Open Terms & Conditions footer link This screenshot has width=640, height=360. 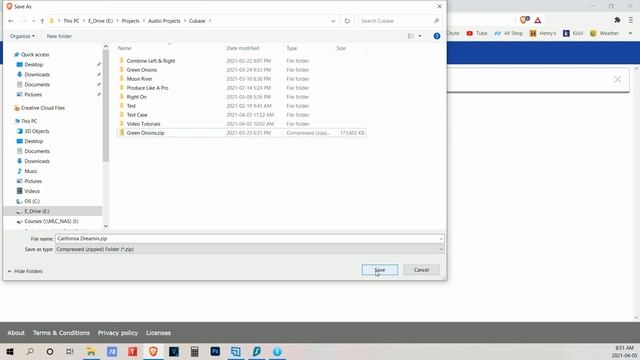click(61, 333)
